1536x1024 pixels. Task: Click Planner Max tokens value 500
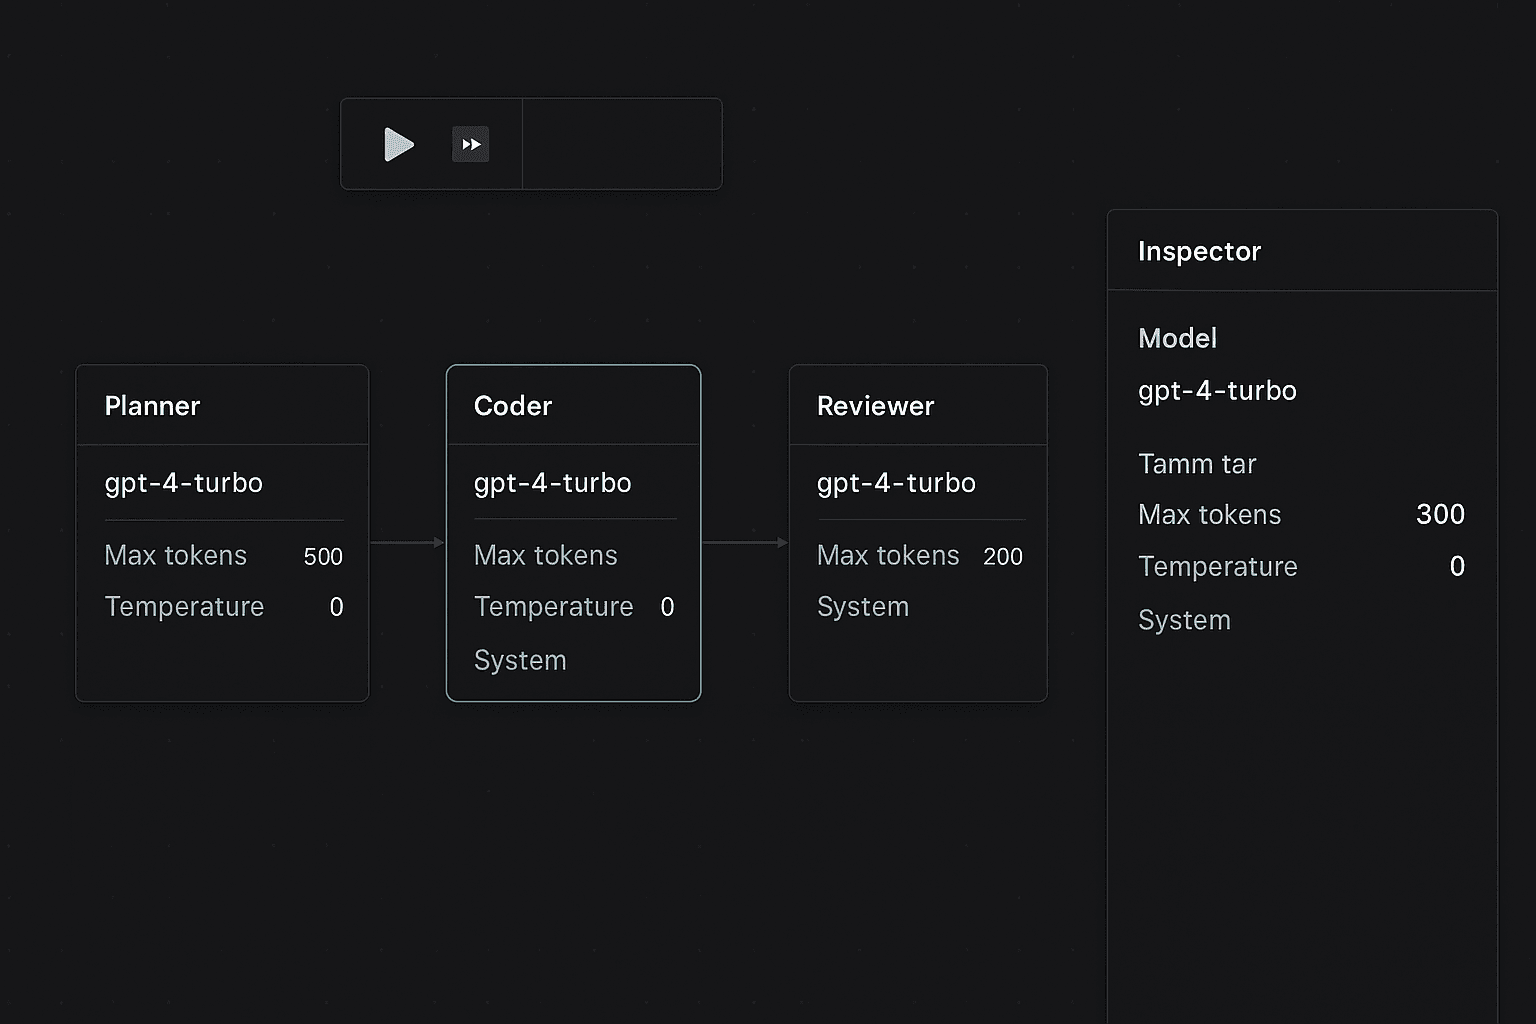click(323, 557)
